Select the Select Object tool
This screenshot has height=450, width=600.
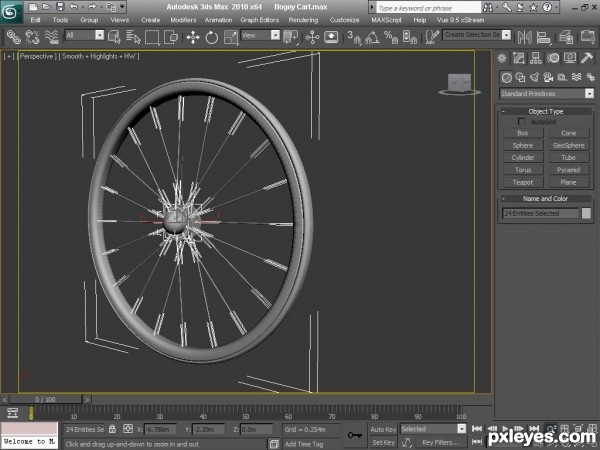point(114,37)
